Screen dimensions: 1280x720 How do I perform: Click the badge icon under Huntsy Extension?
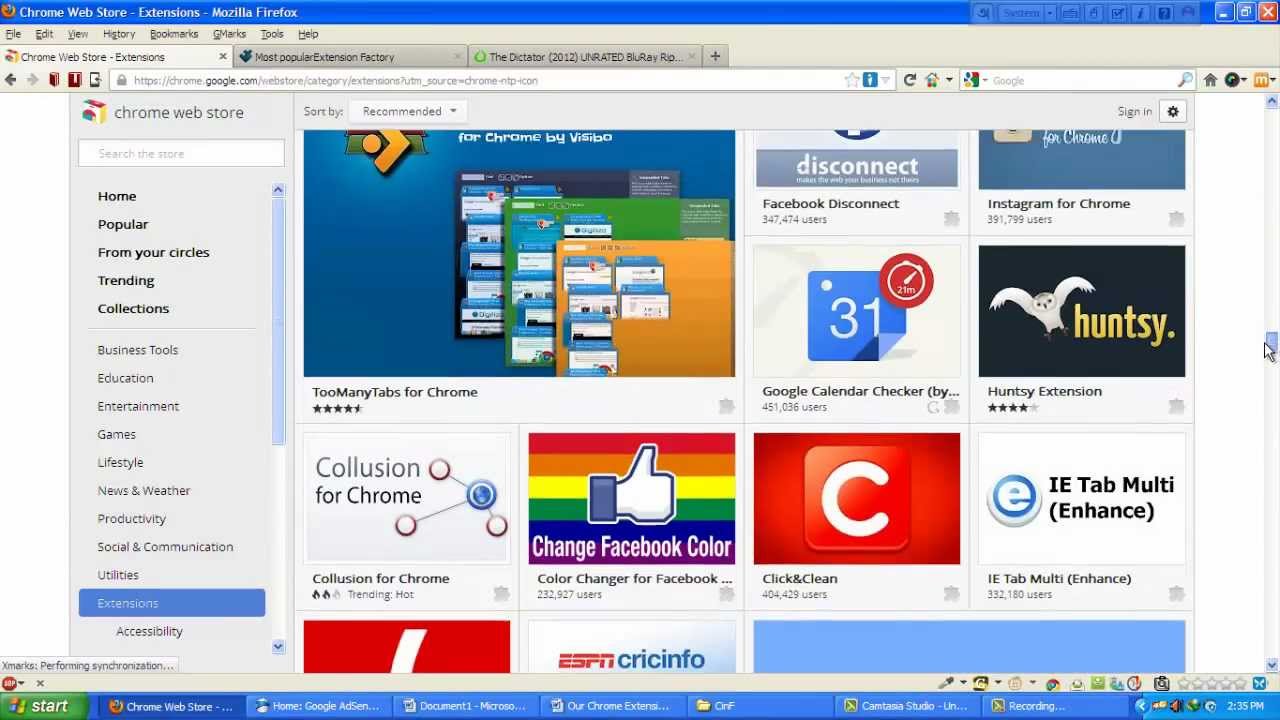pos(1176,406)
